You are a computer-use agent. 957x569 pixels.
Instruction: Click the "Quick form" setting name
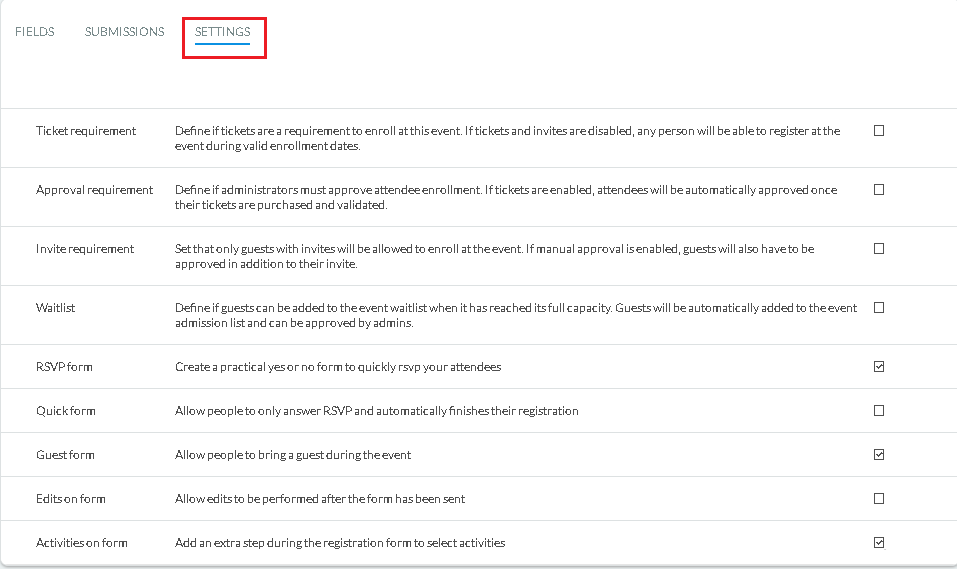pyautogui.click(x=66, y=411)
